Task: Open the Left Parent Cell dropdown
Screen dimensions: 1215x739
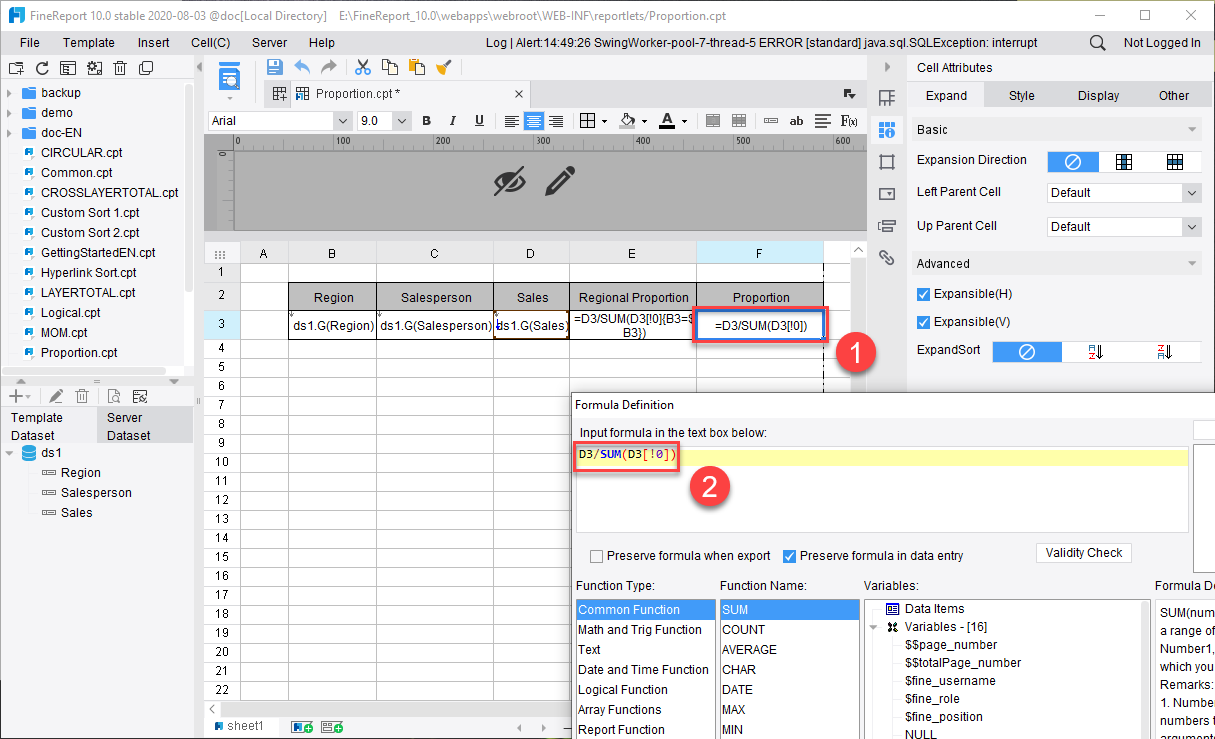Action: tap(1123, 193)
